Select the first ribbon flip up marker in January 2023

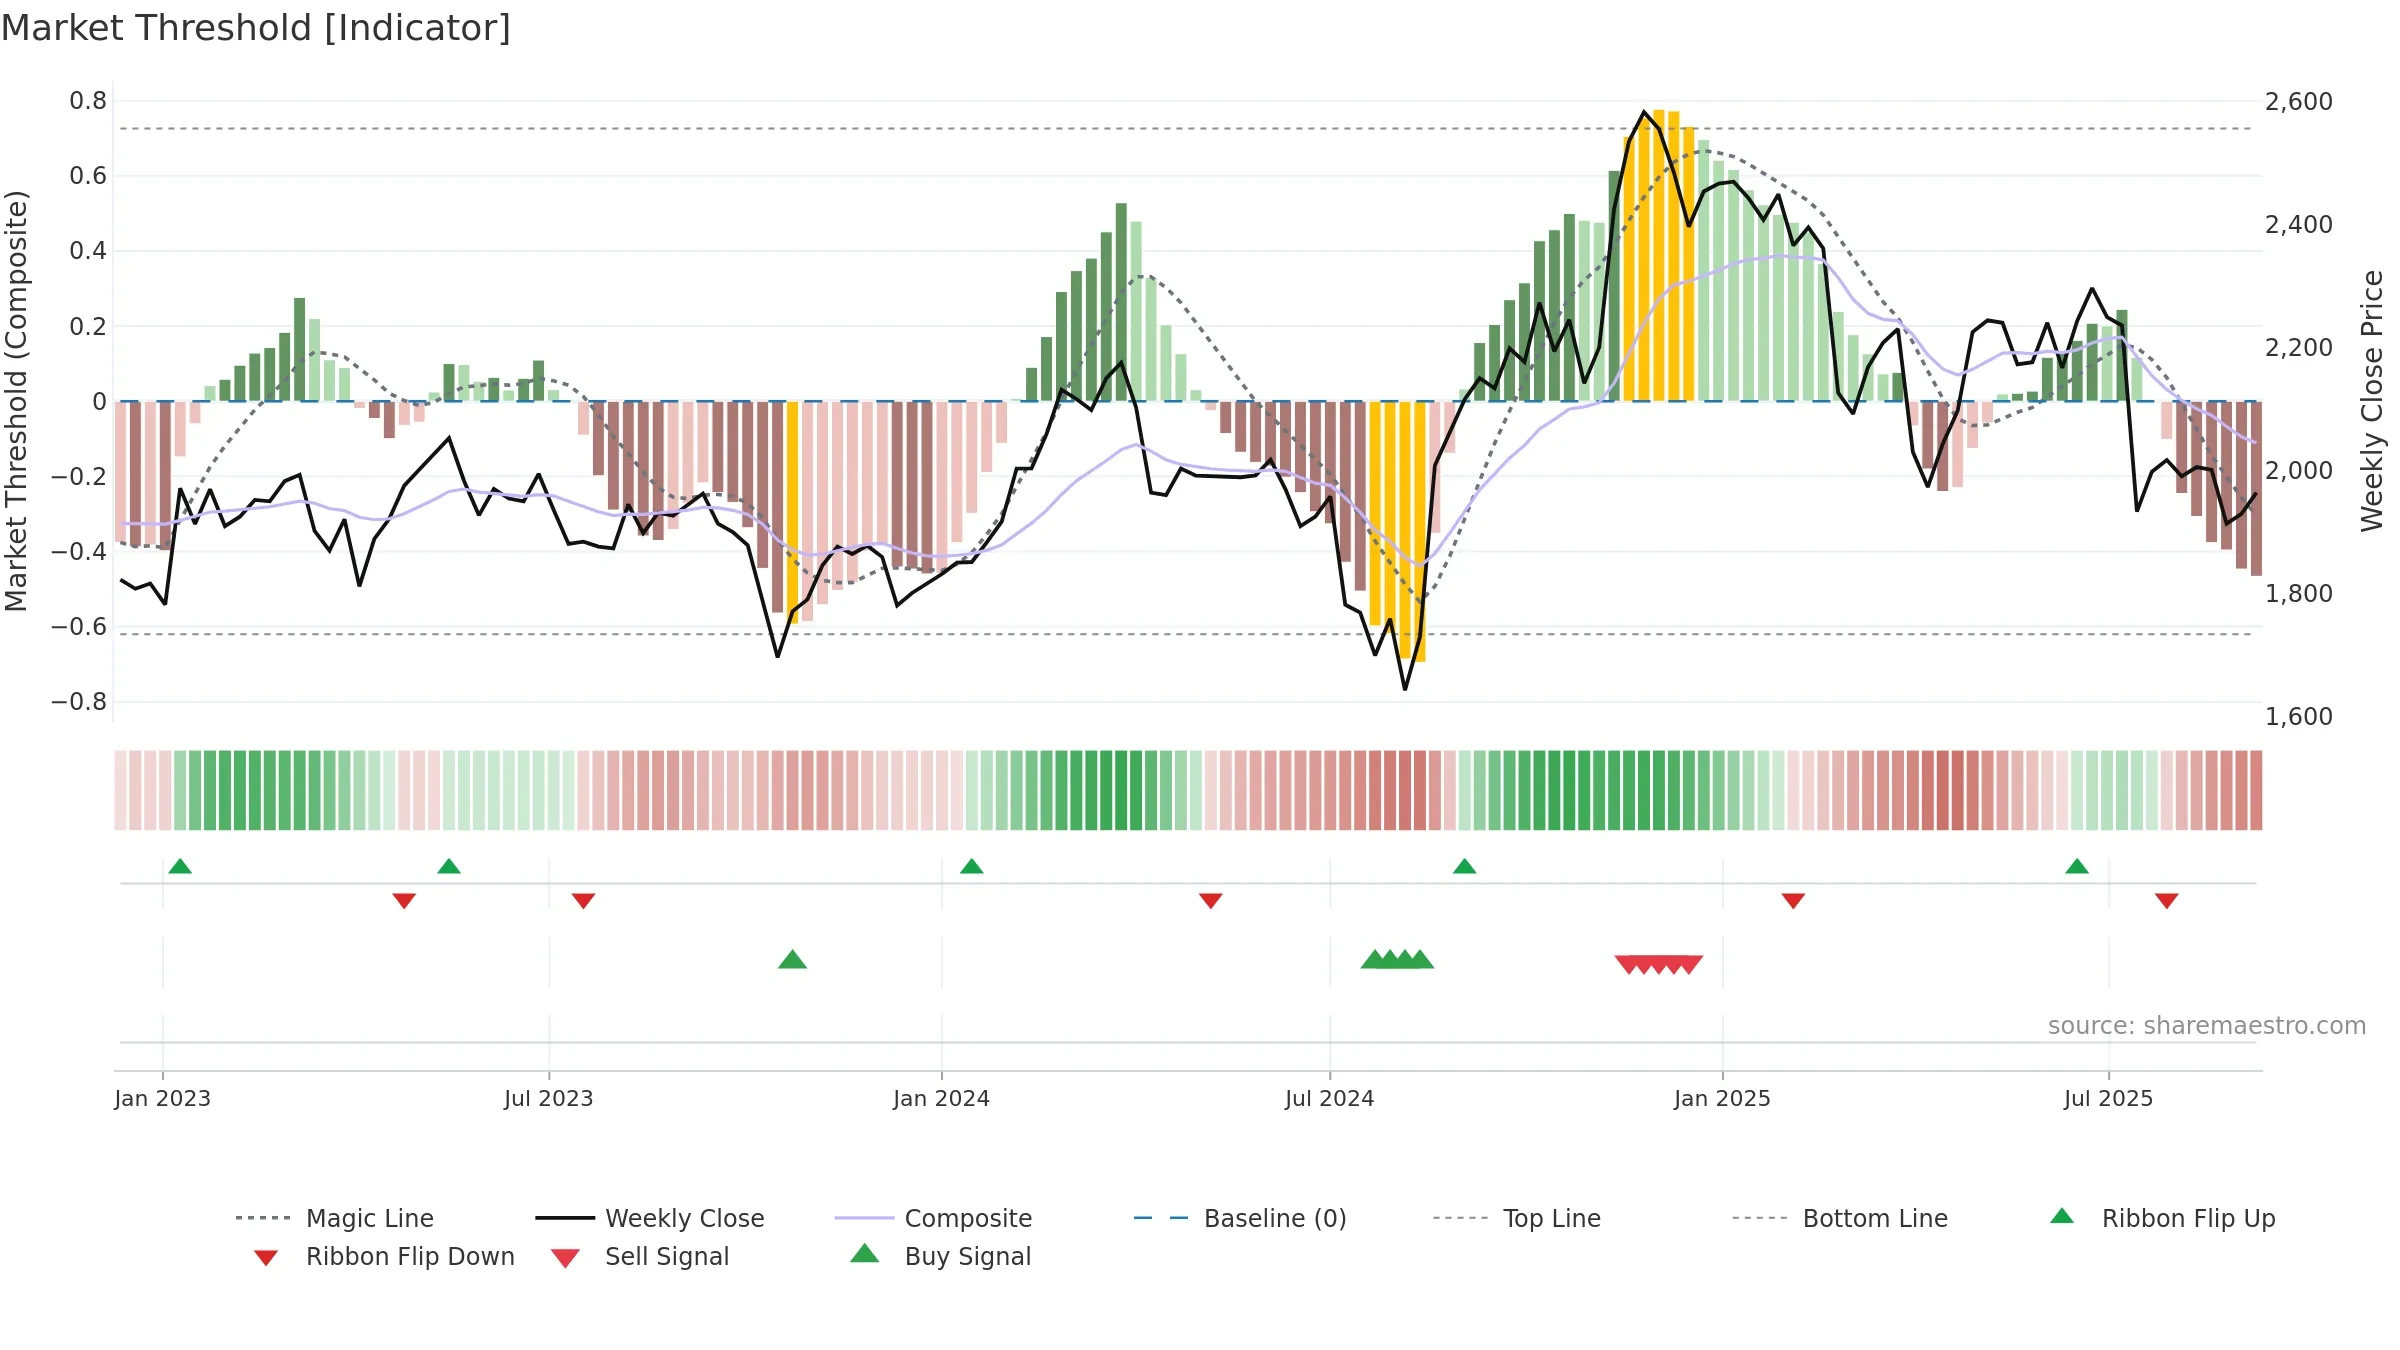180,866
